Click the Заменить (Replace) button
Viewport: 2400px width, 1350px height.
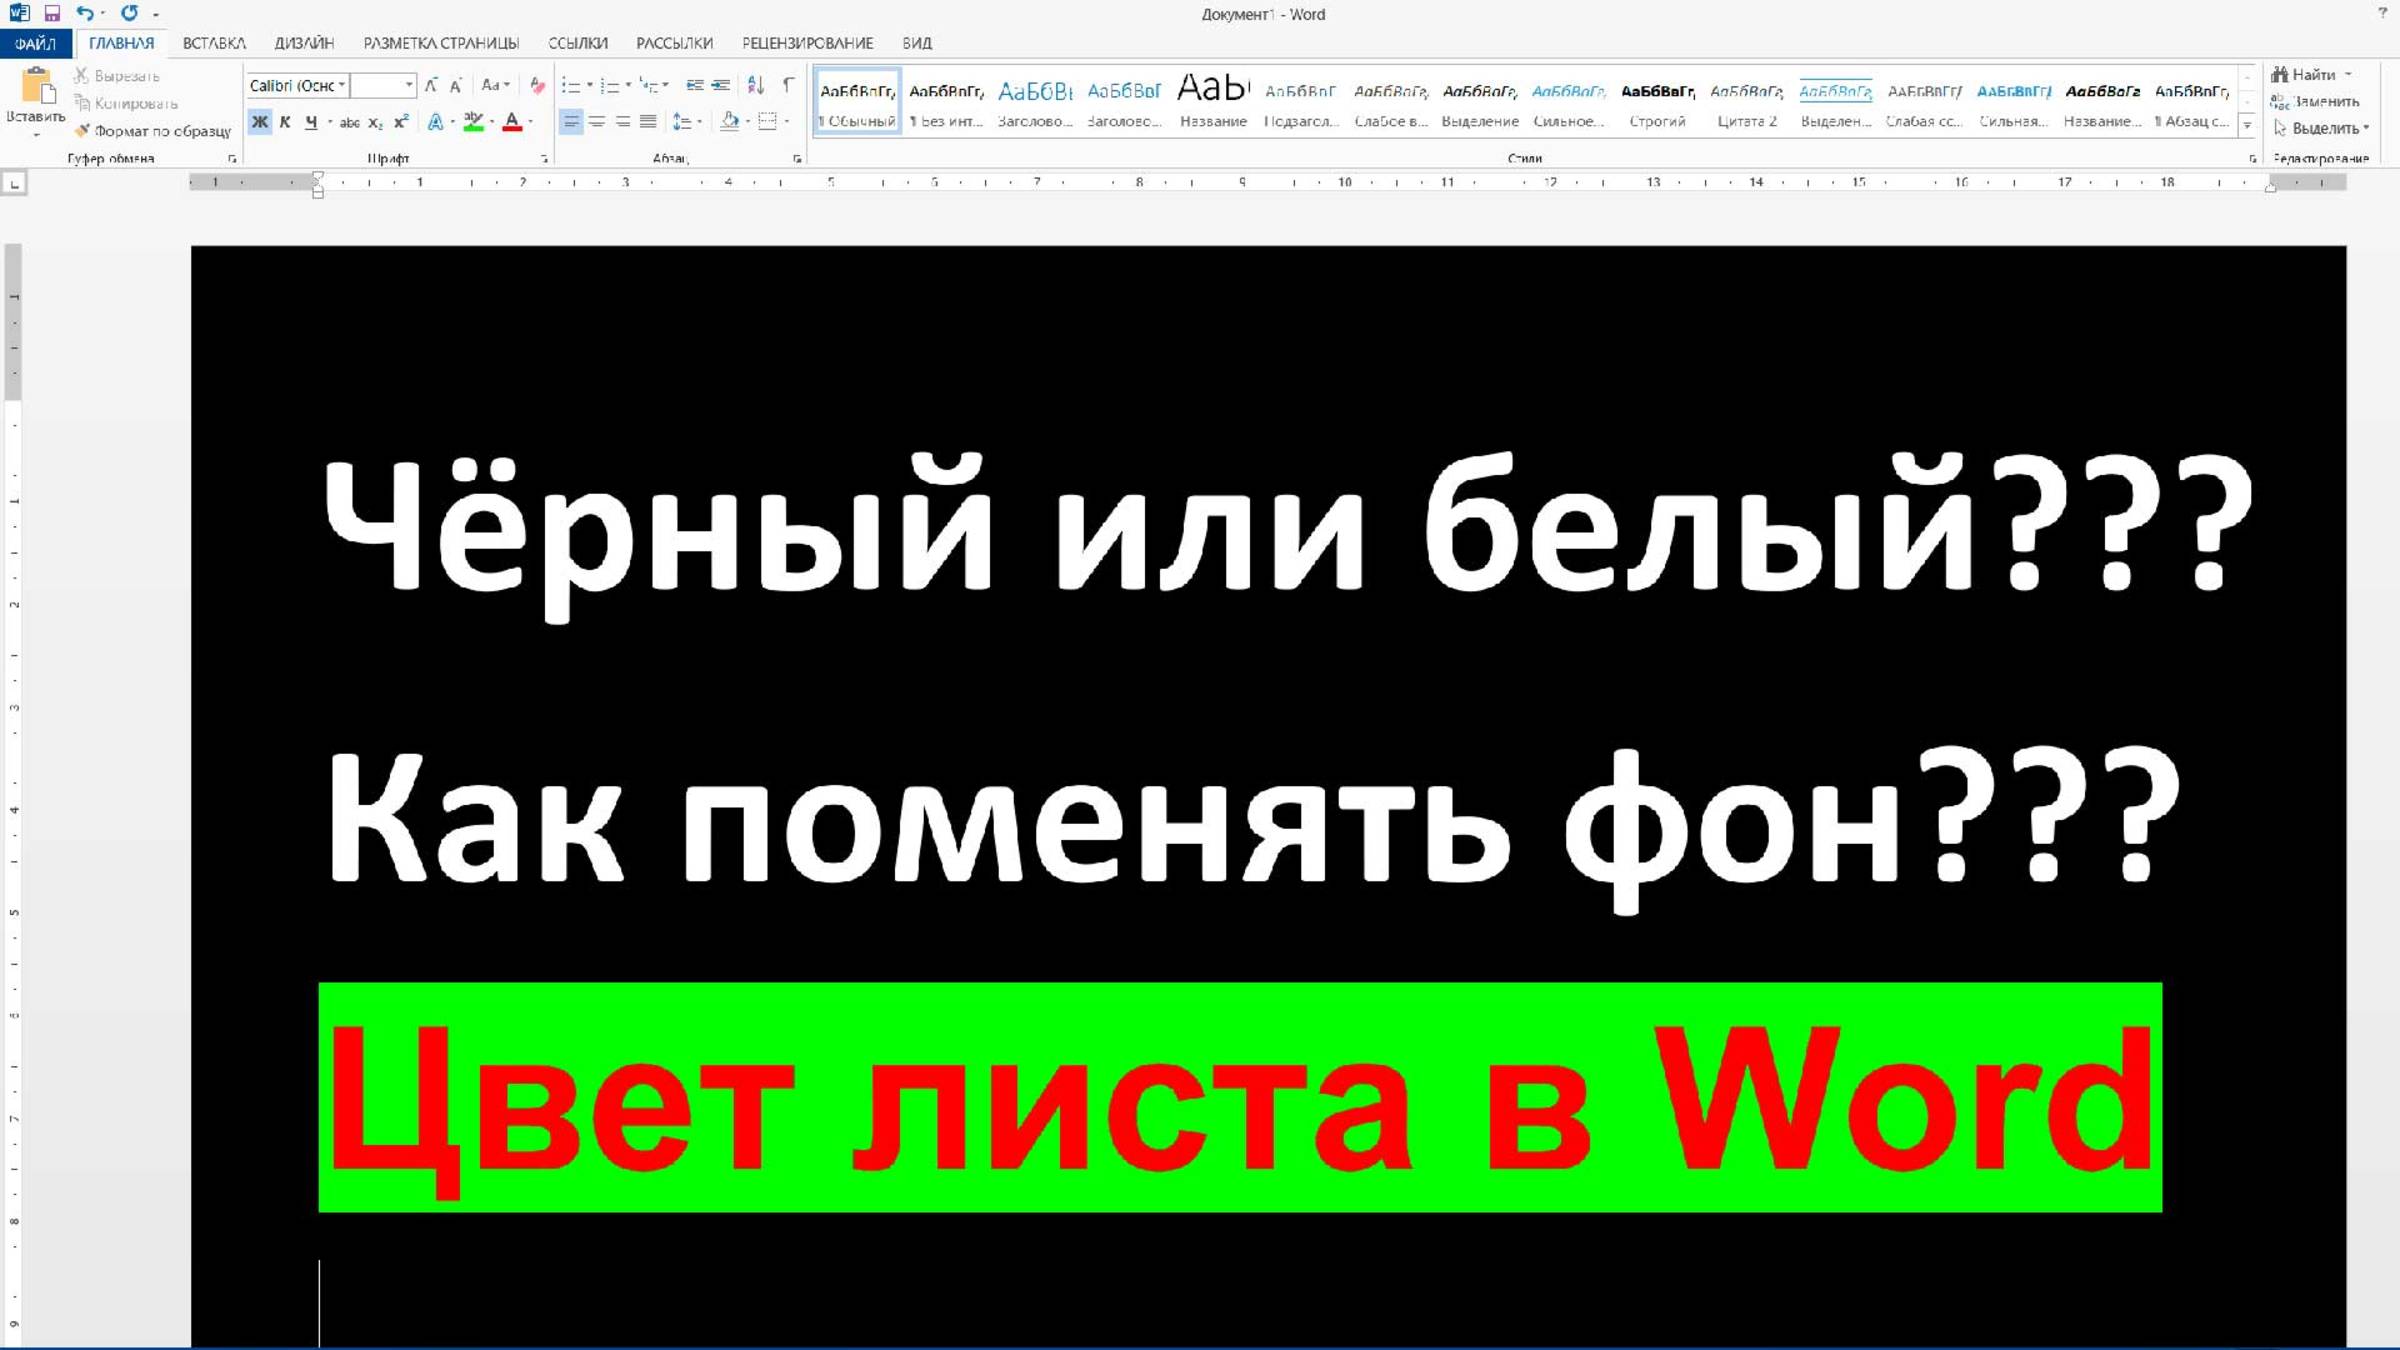2316,101
